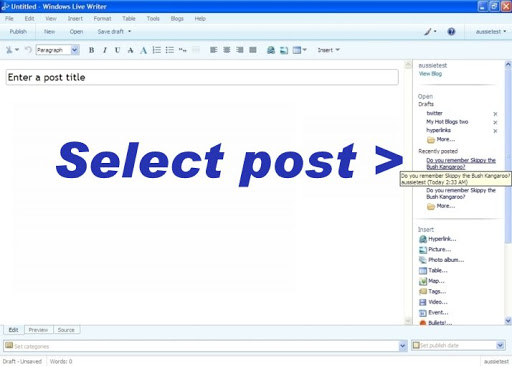Open the Table menu
This screenshot has height=366, width=512.
pos(129,19)
